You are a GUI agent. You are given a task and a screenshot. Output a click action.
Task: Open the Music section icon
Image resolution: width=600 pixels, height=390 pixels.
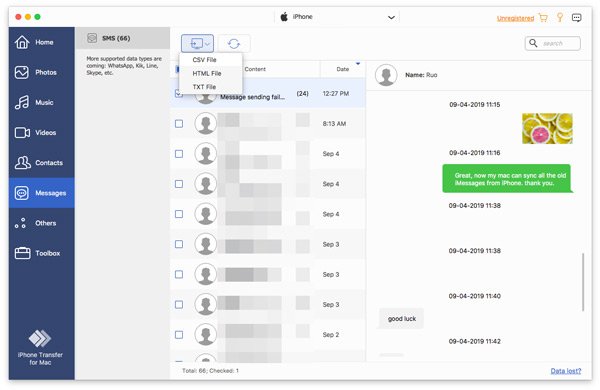point(22,102)
